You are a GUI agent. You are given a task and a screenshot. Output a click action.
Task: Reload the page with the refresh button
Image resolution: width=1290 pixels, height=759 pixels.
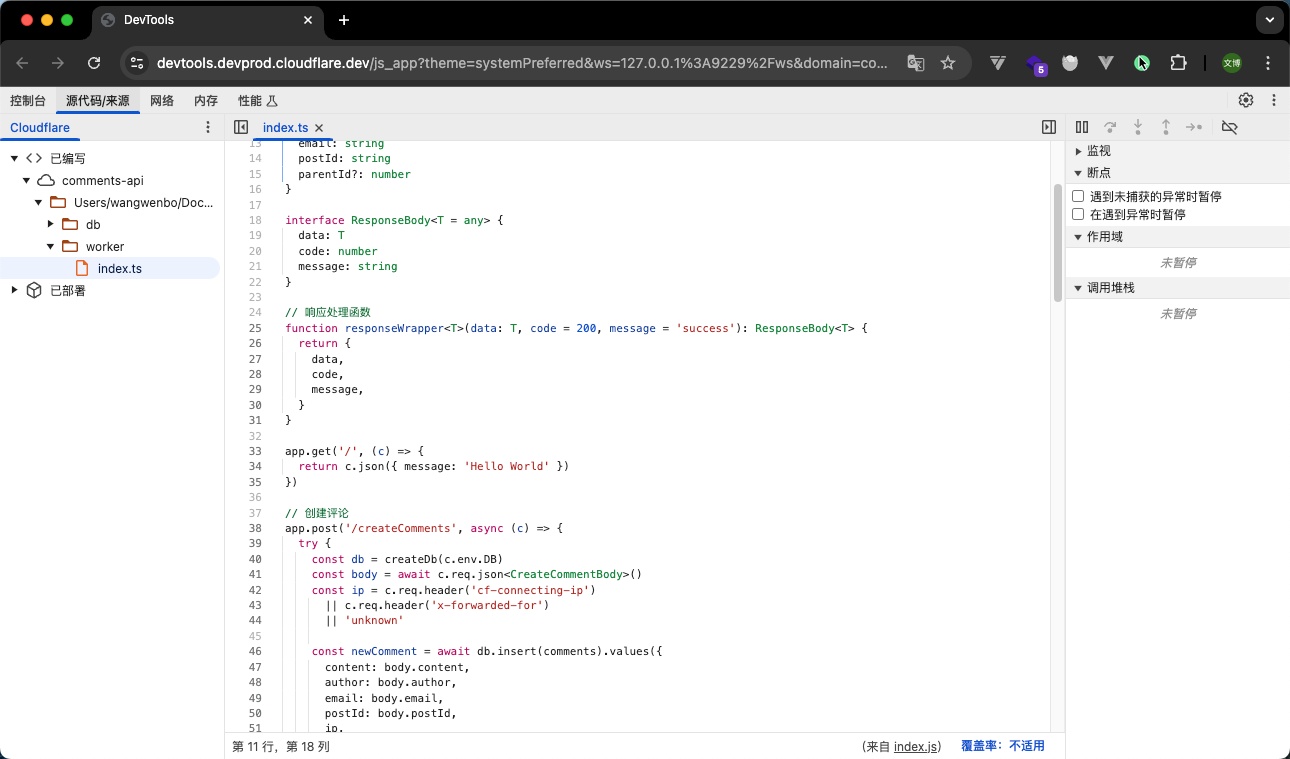[x=94, y=62]
